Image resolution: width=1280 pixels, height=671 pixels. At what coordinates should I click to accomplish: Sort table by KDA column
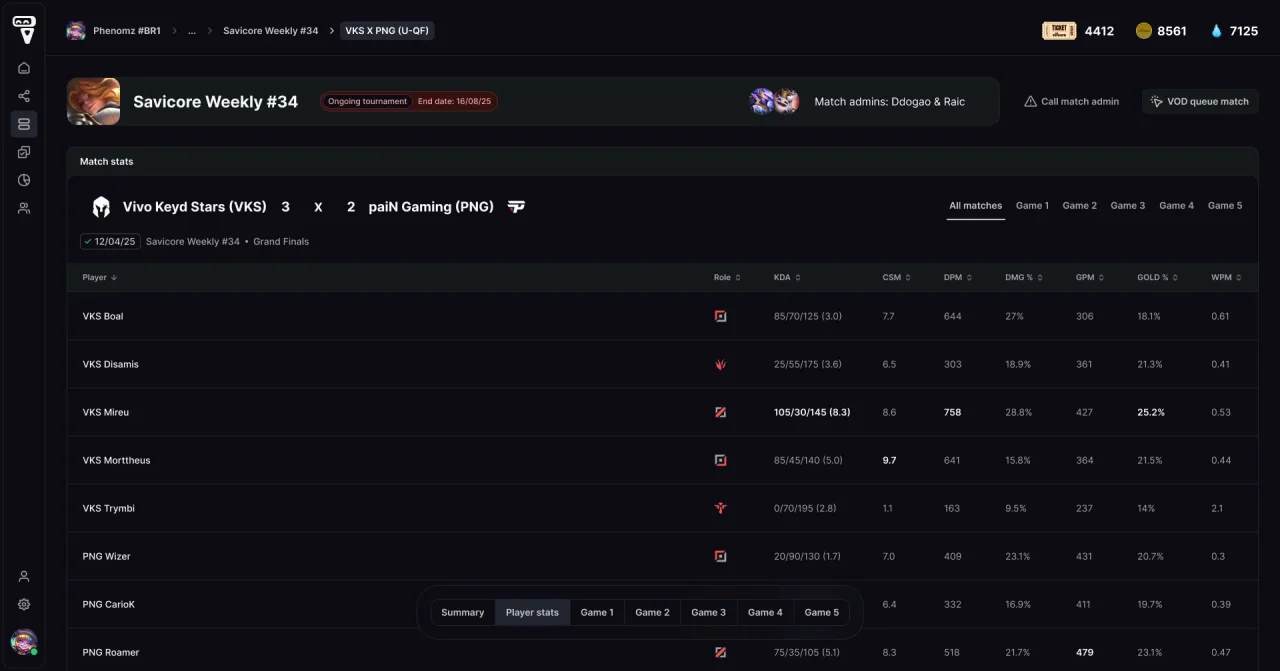[787, 277]
